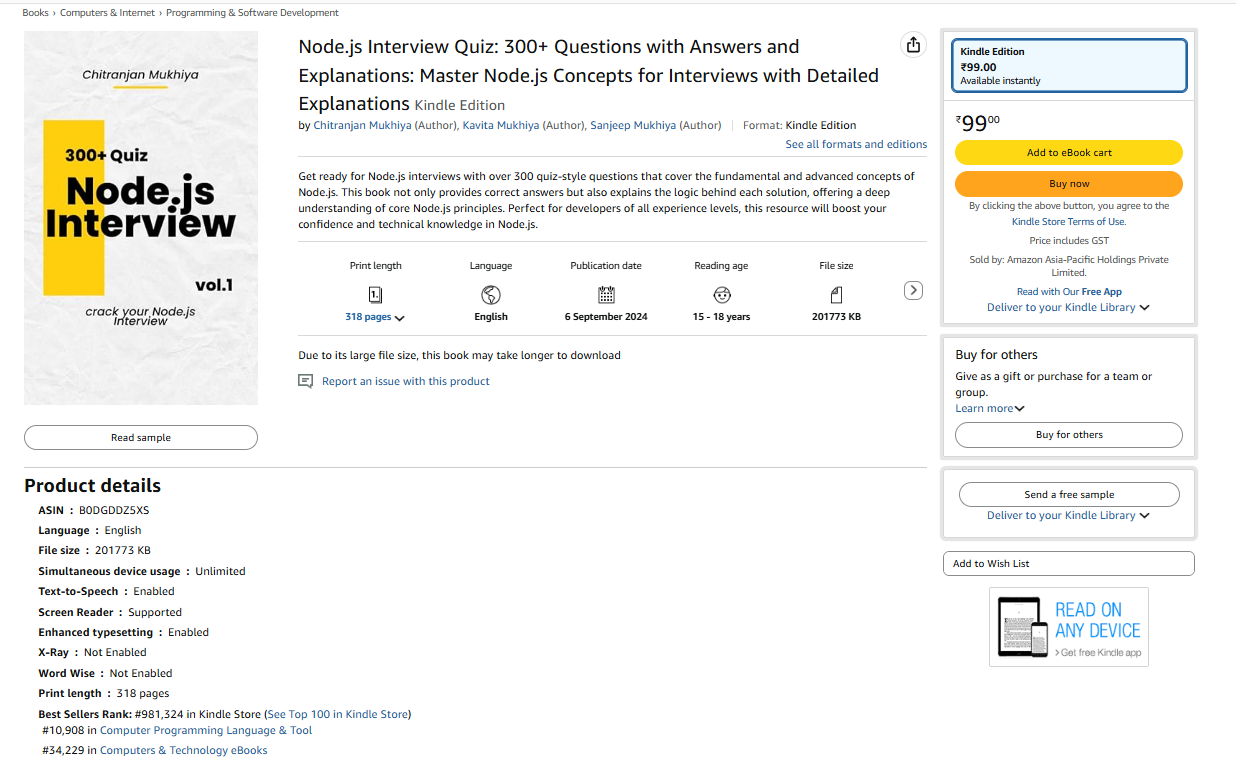1236x768 pixels.
Task: Click Buy for others button
Action: [1069, 435]
